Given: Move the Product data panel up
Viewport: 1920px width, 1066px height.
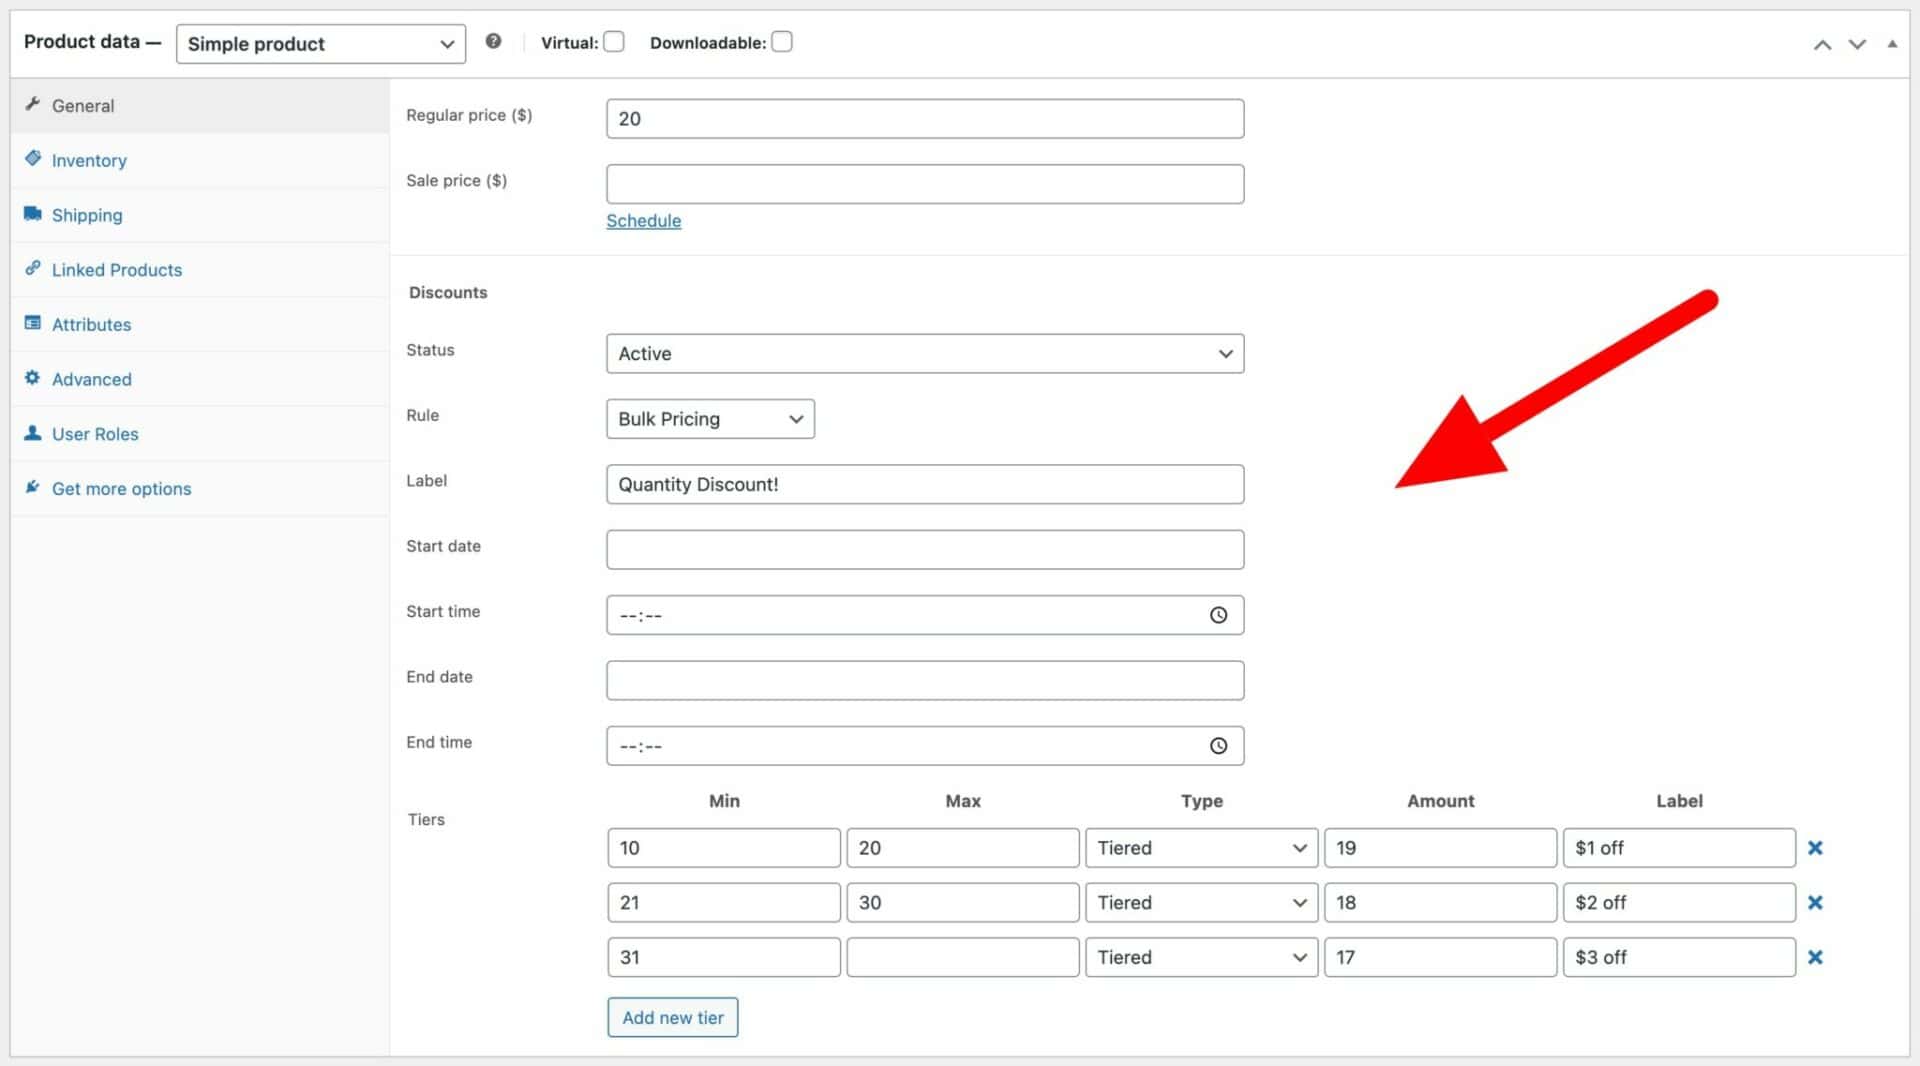Looking at the screenshot, I should 1823,45.
